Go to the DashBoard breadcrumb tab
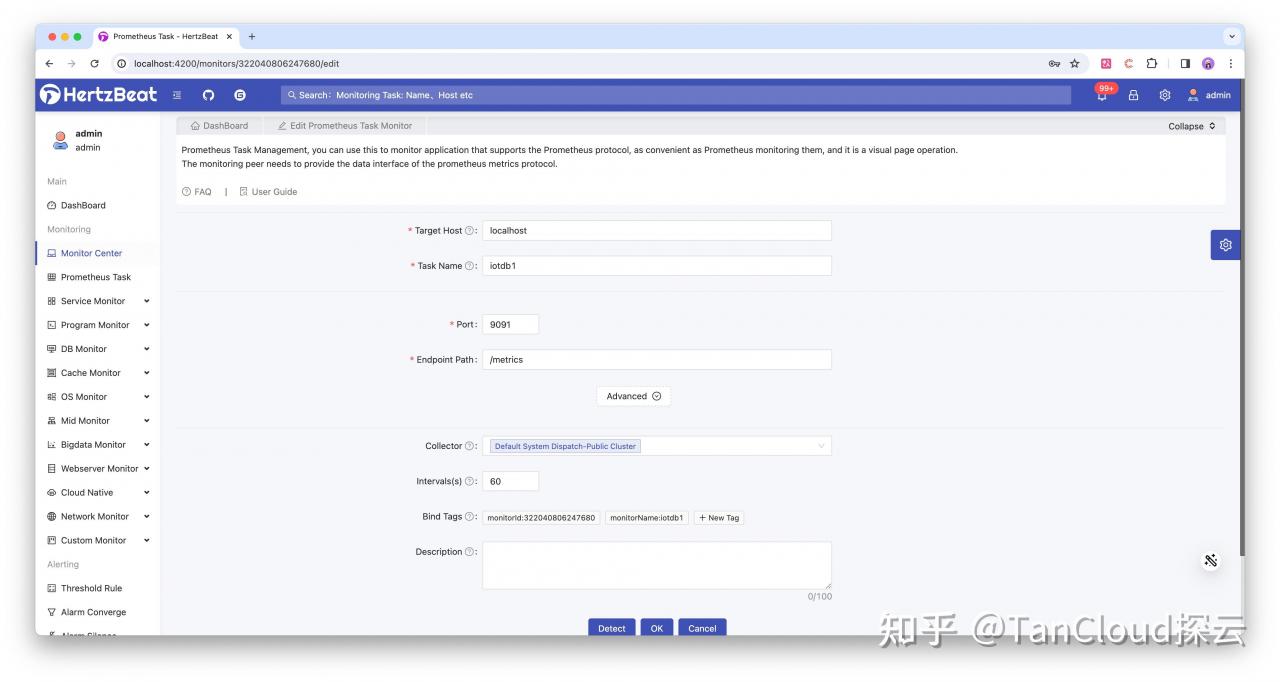1280x682 pixels. pyautogui.click(x=219, y=126)
